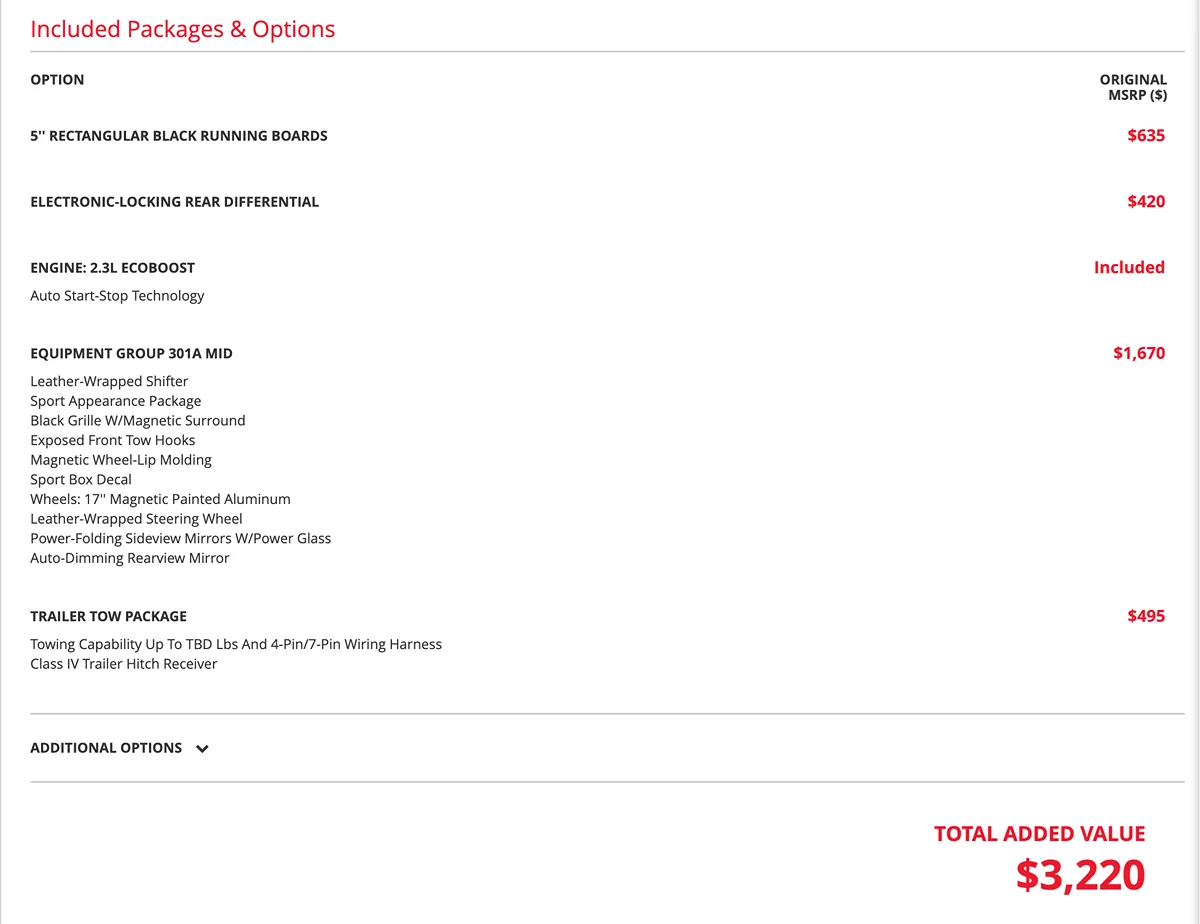
Task: Click the Included Packages & Options heading
Action: click(x=183, y=29)
